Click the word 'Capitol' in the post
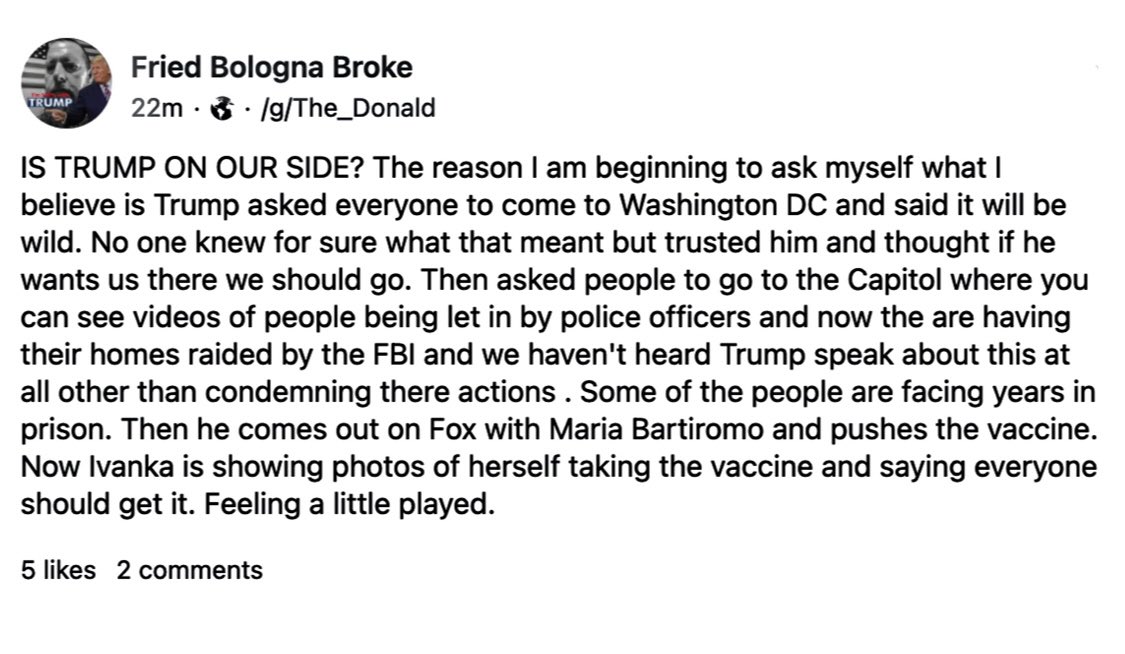 894,280
